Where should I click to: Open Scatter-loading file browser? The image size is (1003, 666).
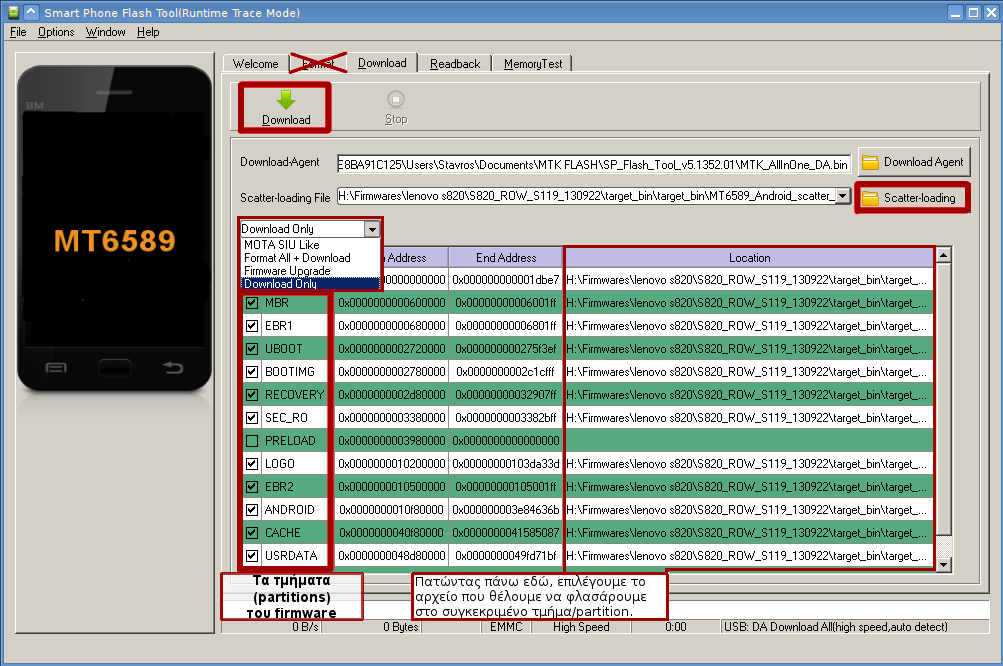click(912, 198)
